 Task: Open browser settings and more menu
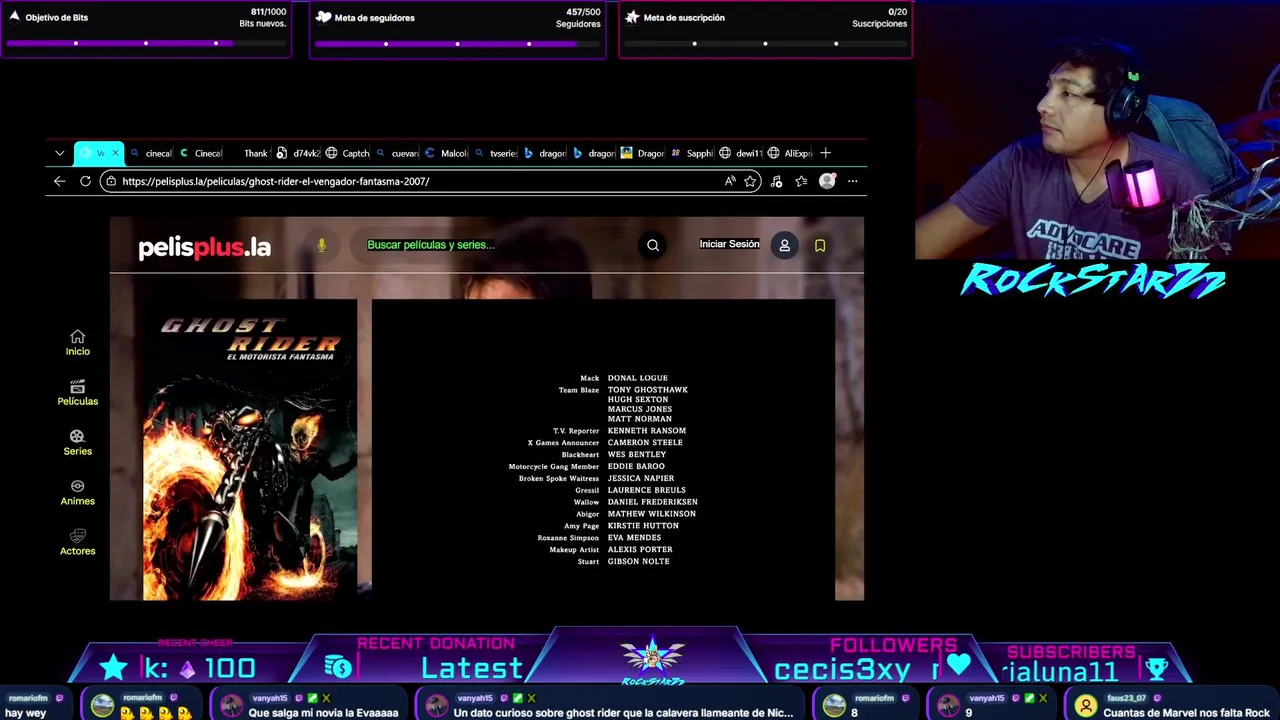[852, 181]
